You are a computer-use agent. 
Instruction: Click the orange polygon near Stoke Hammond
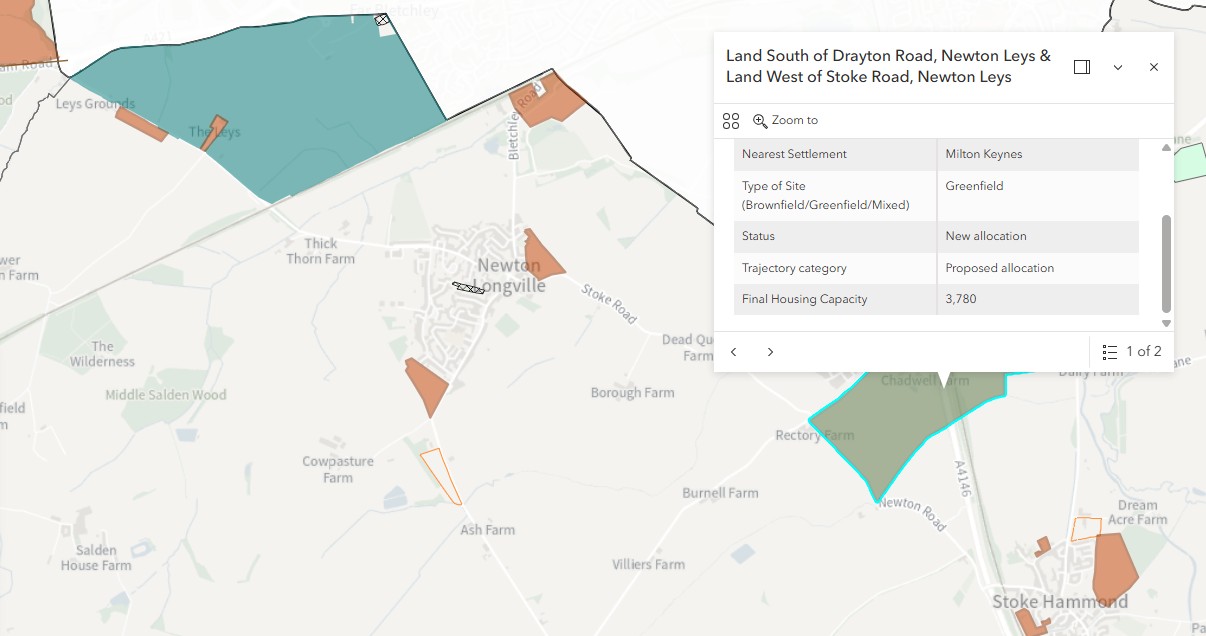pyautogui.click(x=1114, y=568)
